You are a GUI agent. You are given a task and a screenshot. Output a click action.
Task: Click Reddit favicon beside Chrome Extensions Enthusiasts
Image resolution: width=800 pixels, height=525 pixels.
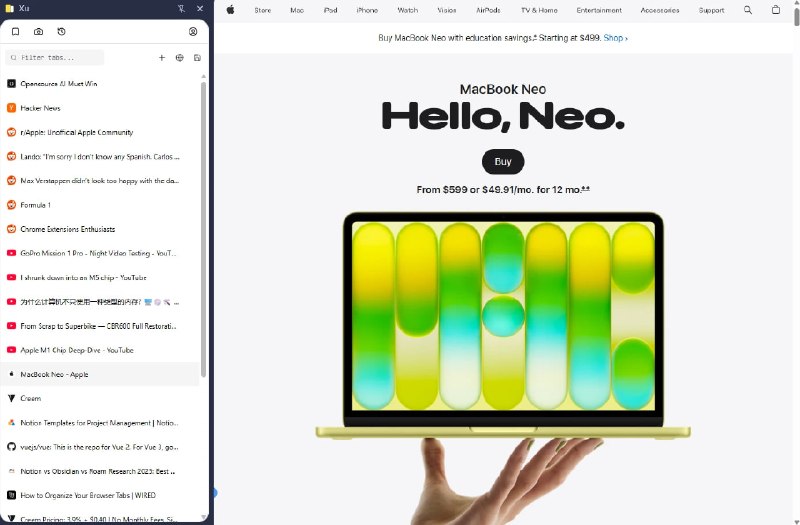pyautogui.click(x=11, y=229)
